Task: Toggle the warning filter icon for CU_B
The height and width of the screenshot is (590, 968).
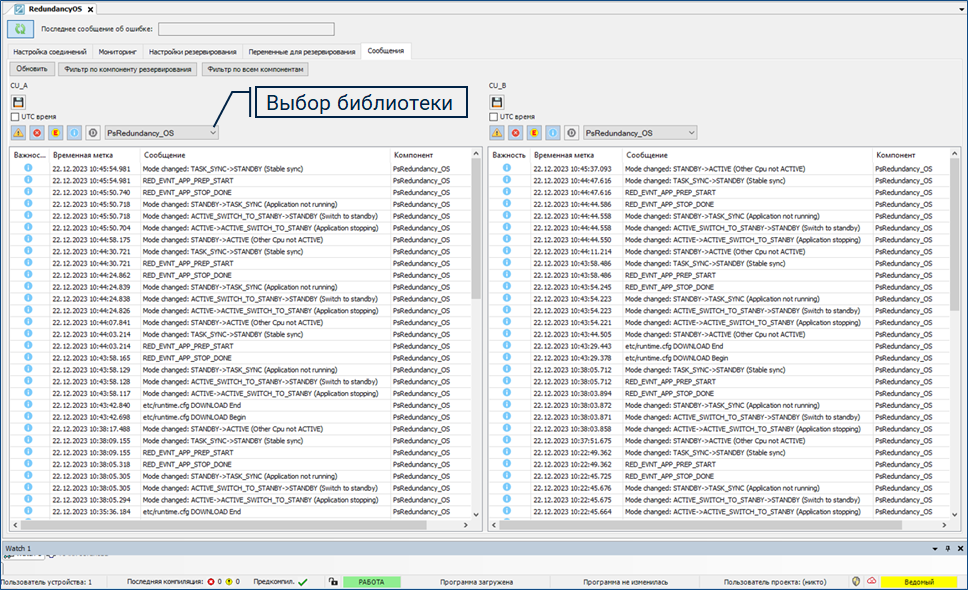Action: coord(497,132)
